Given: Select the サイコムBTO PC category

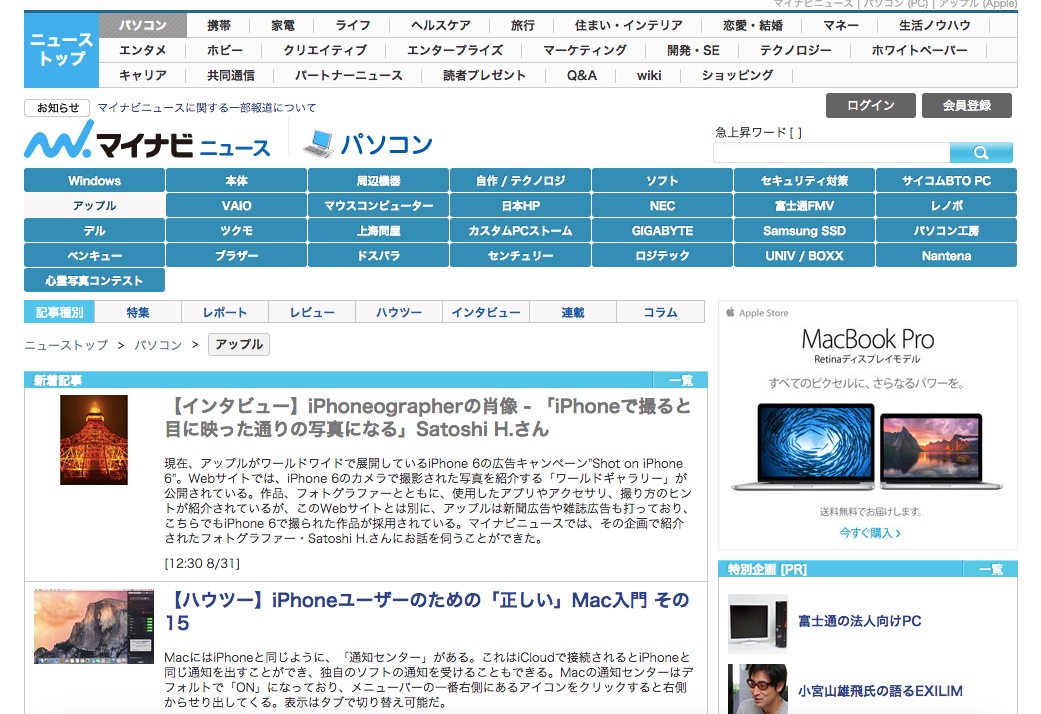Looking at the screenshot, I should (x=946, y=181).
